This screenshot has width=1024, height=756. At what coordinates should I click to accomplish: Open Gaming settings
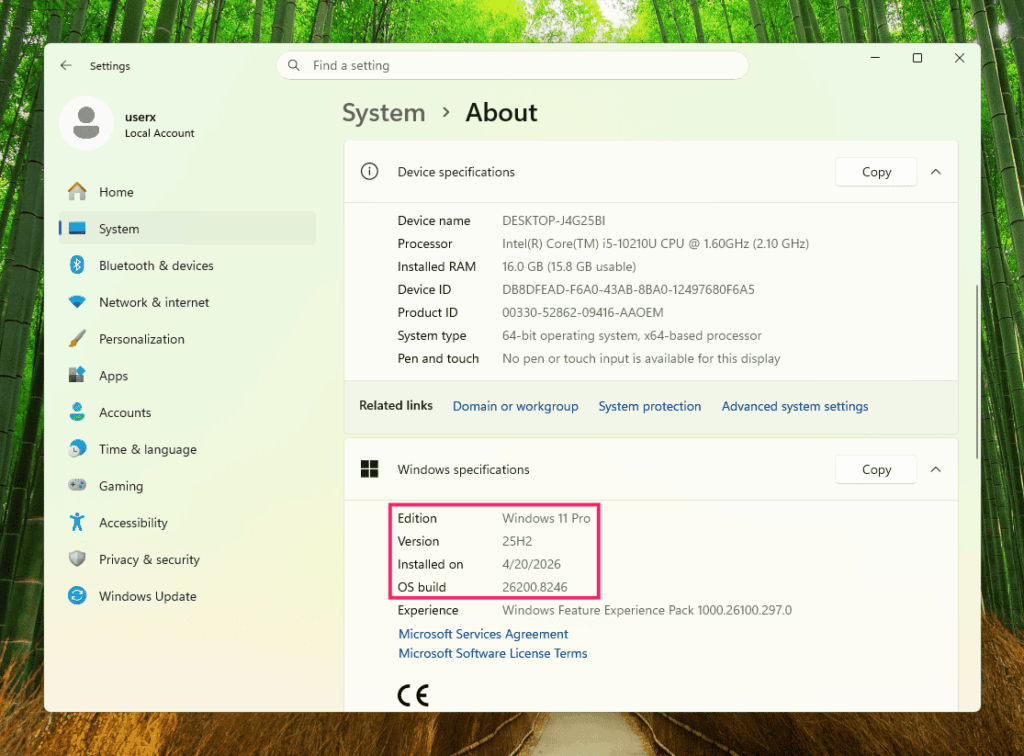point(187,485)
